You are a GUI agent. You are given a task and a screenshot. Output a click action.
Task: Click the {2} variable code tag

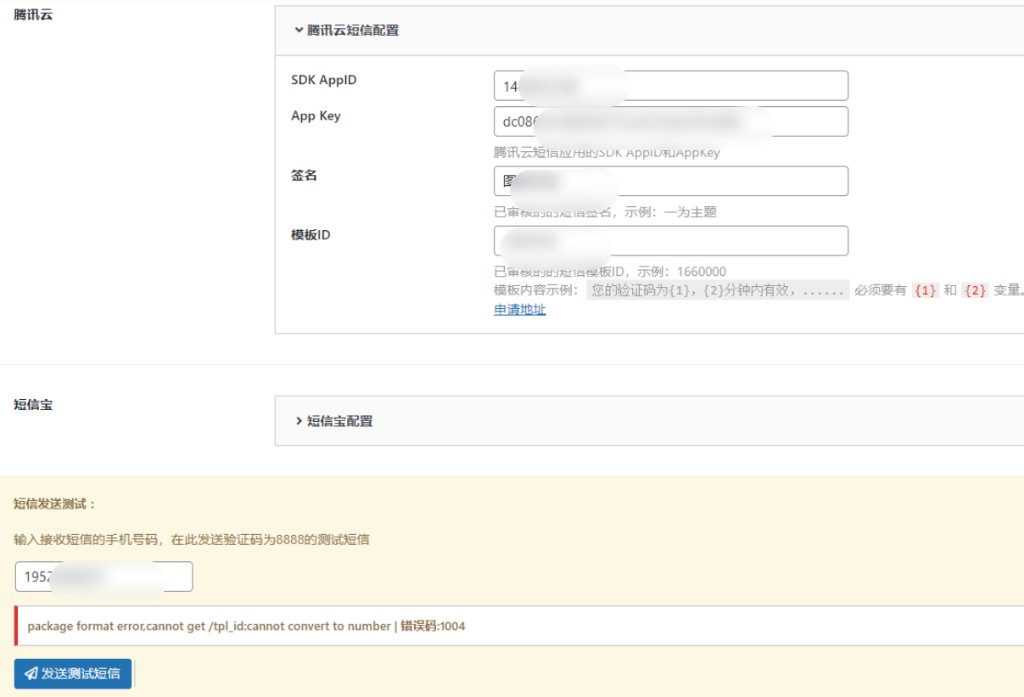[975, 290]
